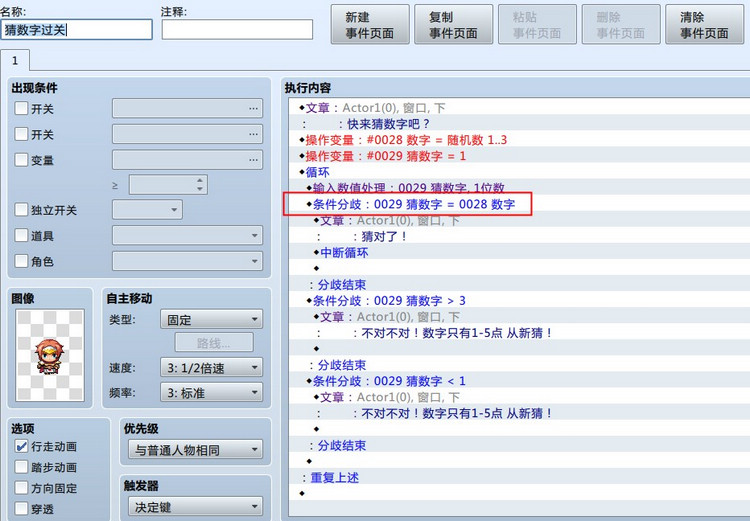Open 变量 selector ellipsis field
The height and width of the screenshot is (521, 750).
pyautogui.click(x=188, y=160)
